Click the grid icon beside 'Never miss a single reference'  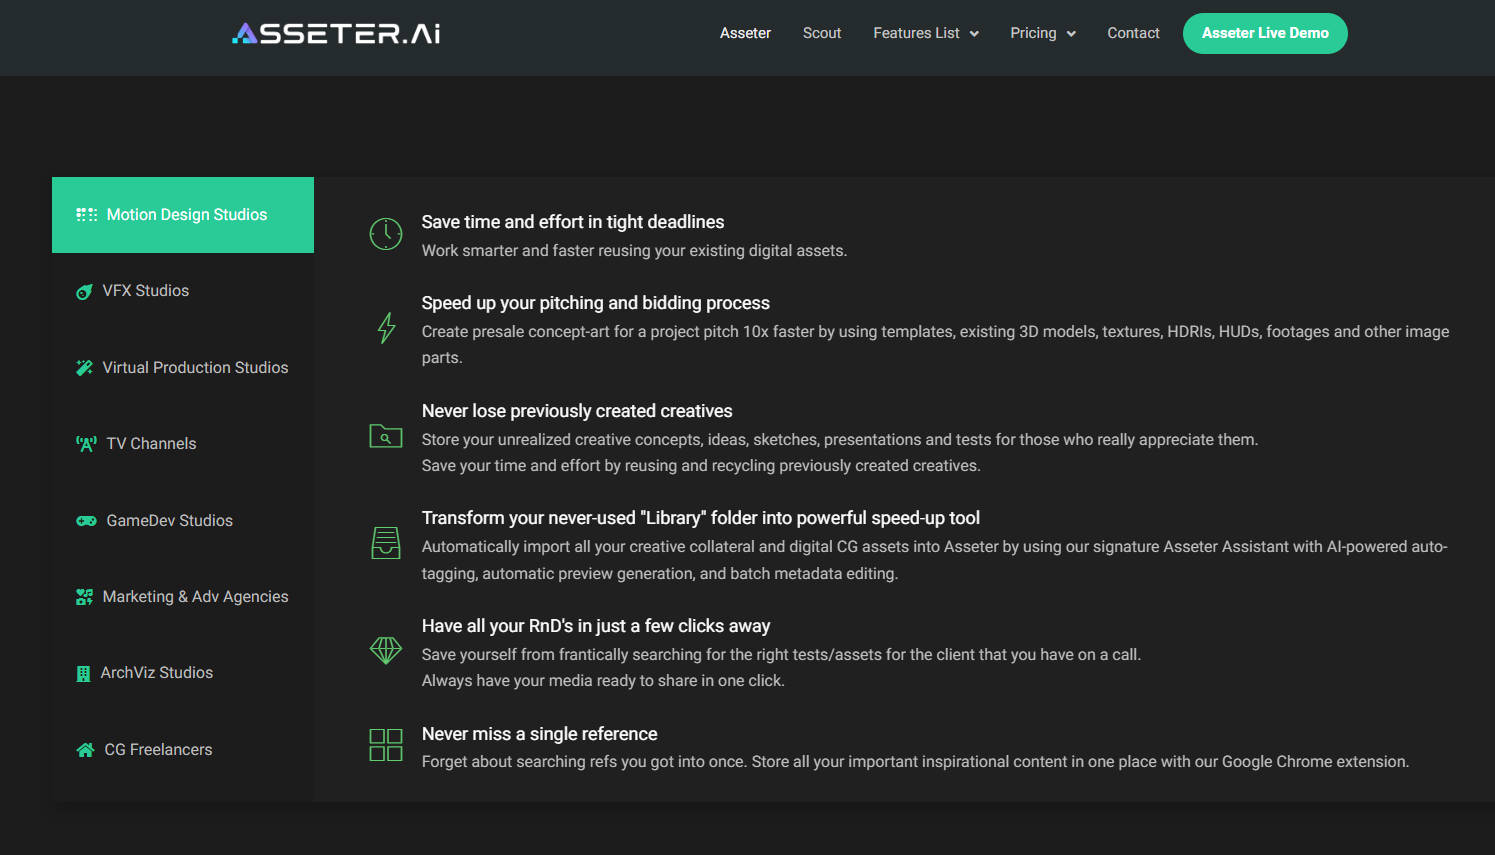coord(385,744)
